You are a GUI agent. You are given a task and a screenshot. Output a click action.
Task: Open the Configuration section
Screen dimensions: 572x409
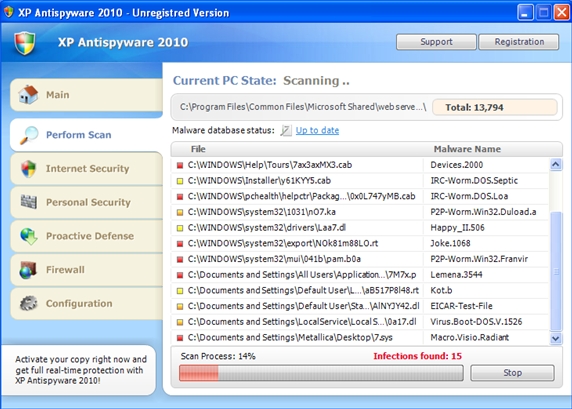click(x=86, y=304)
